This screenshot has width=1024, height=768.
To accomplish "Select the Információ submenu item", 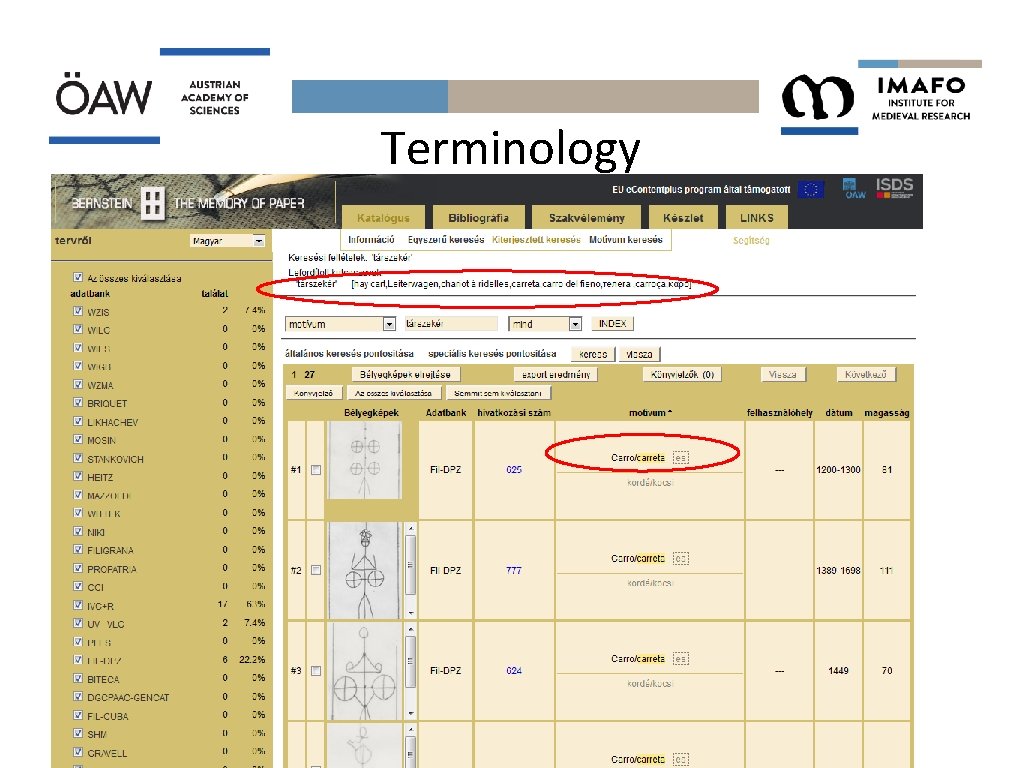I will pos(371,240).
